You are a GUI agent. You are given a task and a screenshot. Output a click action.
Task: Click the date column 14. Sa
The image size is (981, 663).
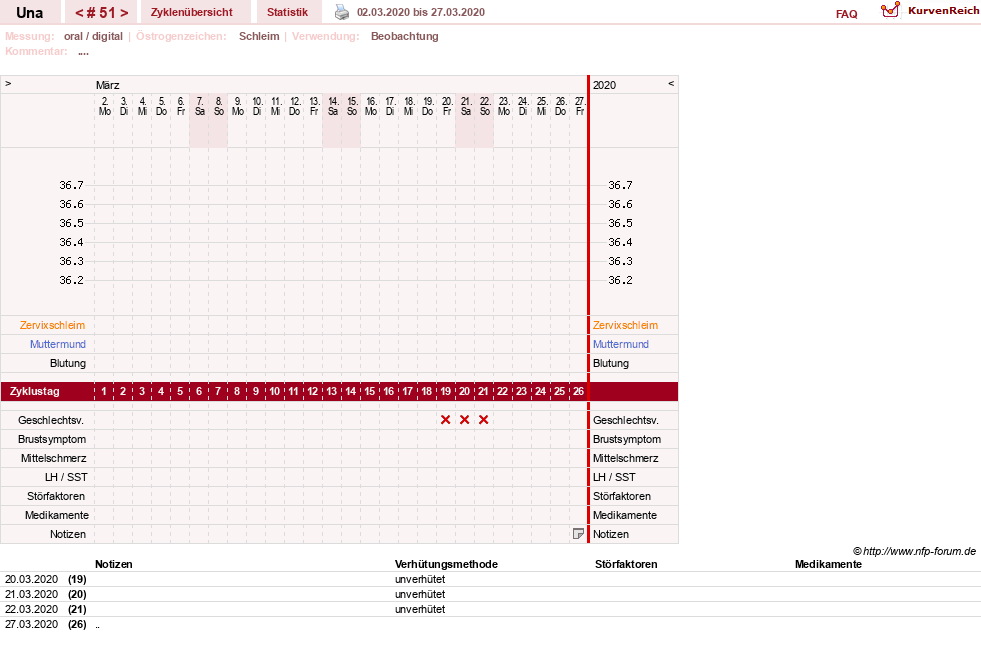333,106
